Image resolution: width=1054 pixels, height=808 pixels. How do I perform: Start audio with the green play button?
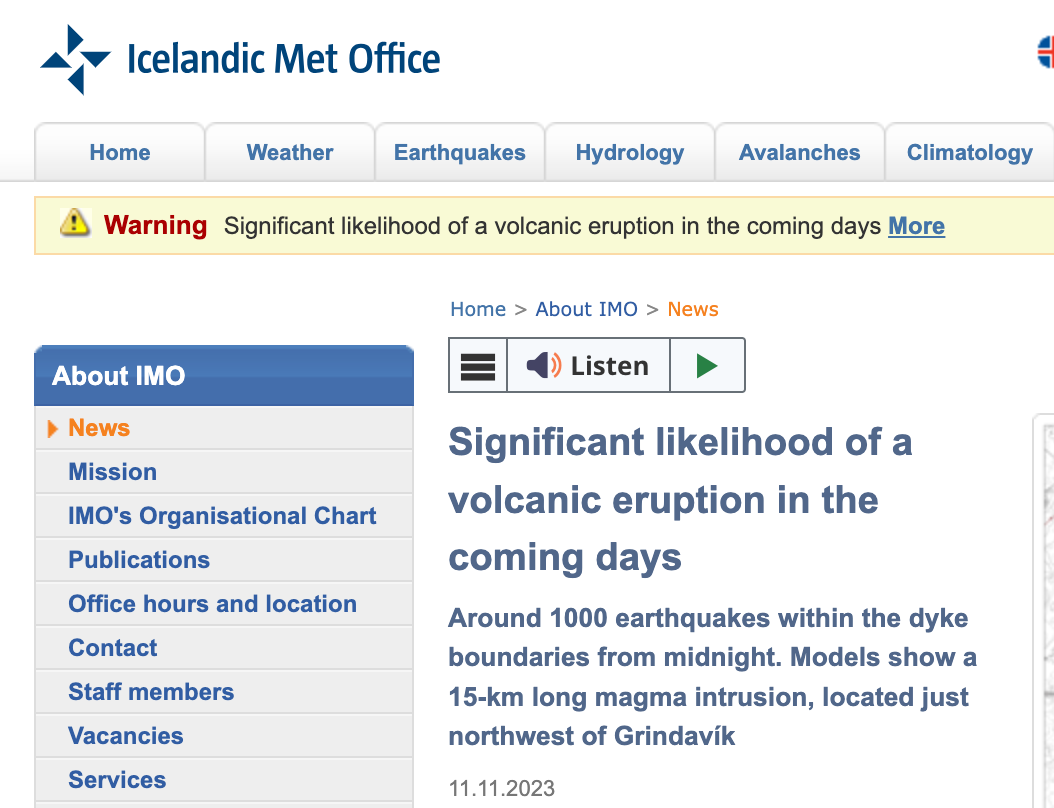707,366
